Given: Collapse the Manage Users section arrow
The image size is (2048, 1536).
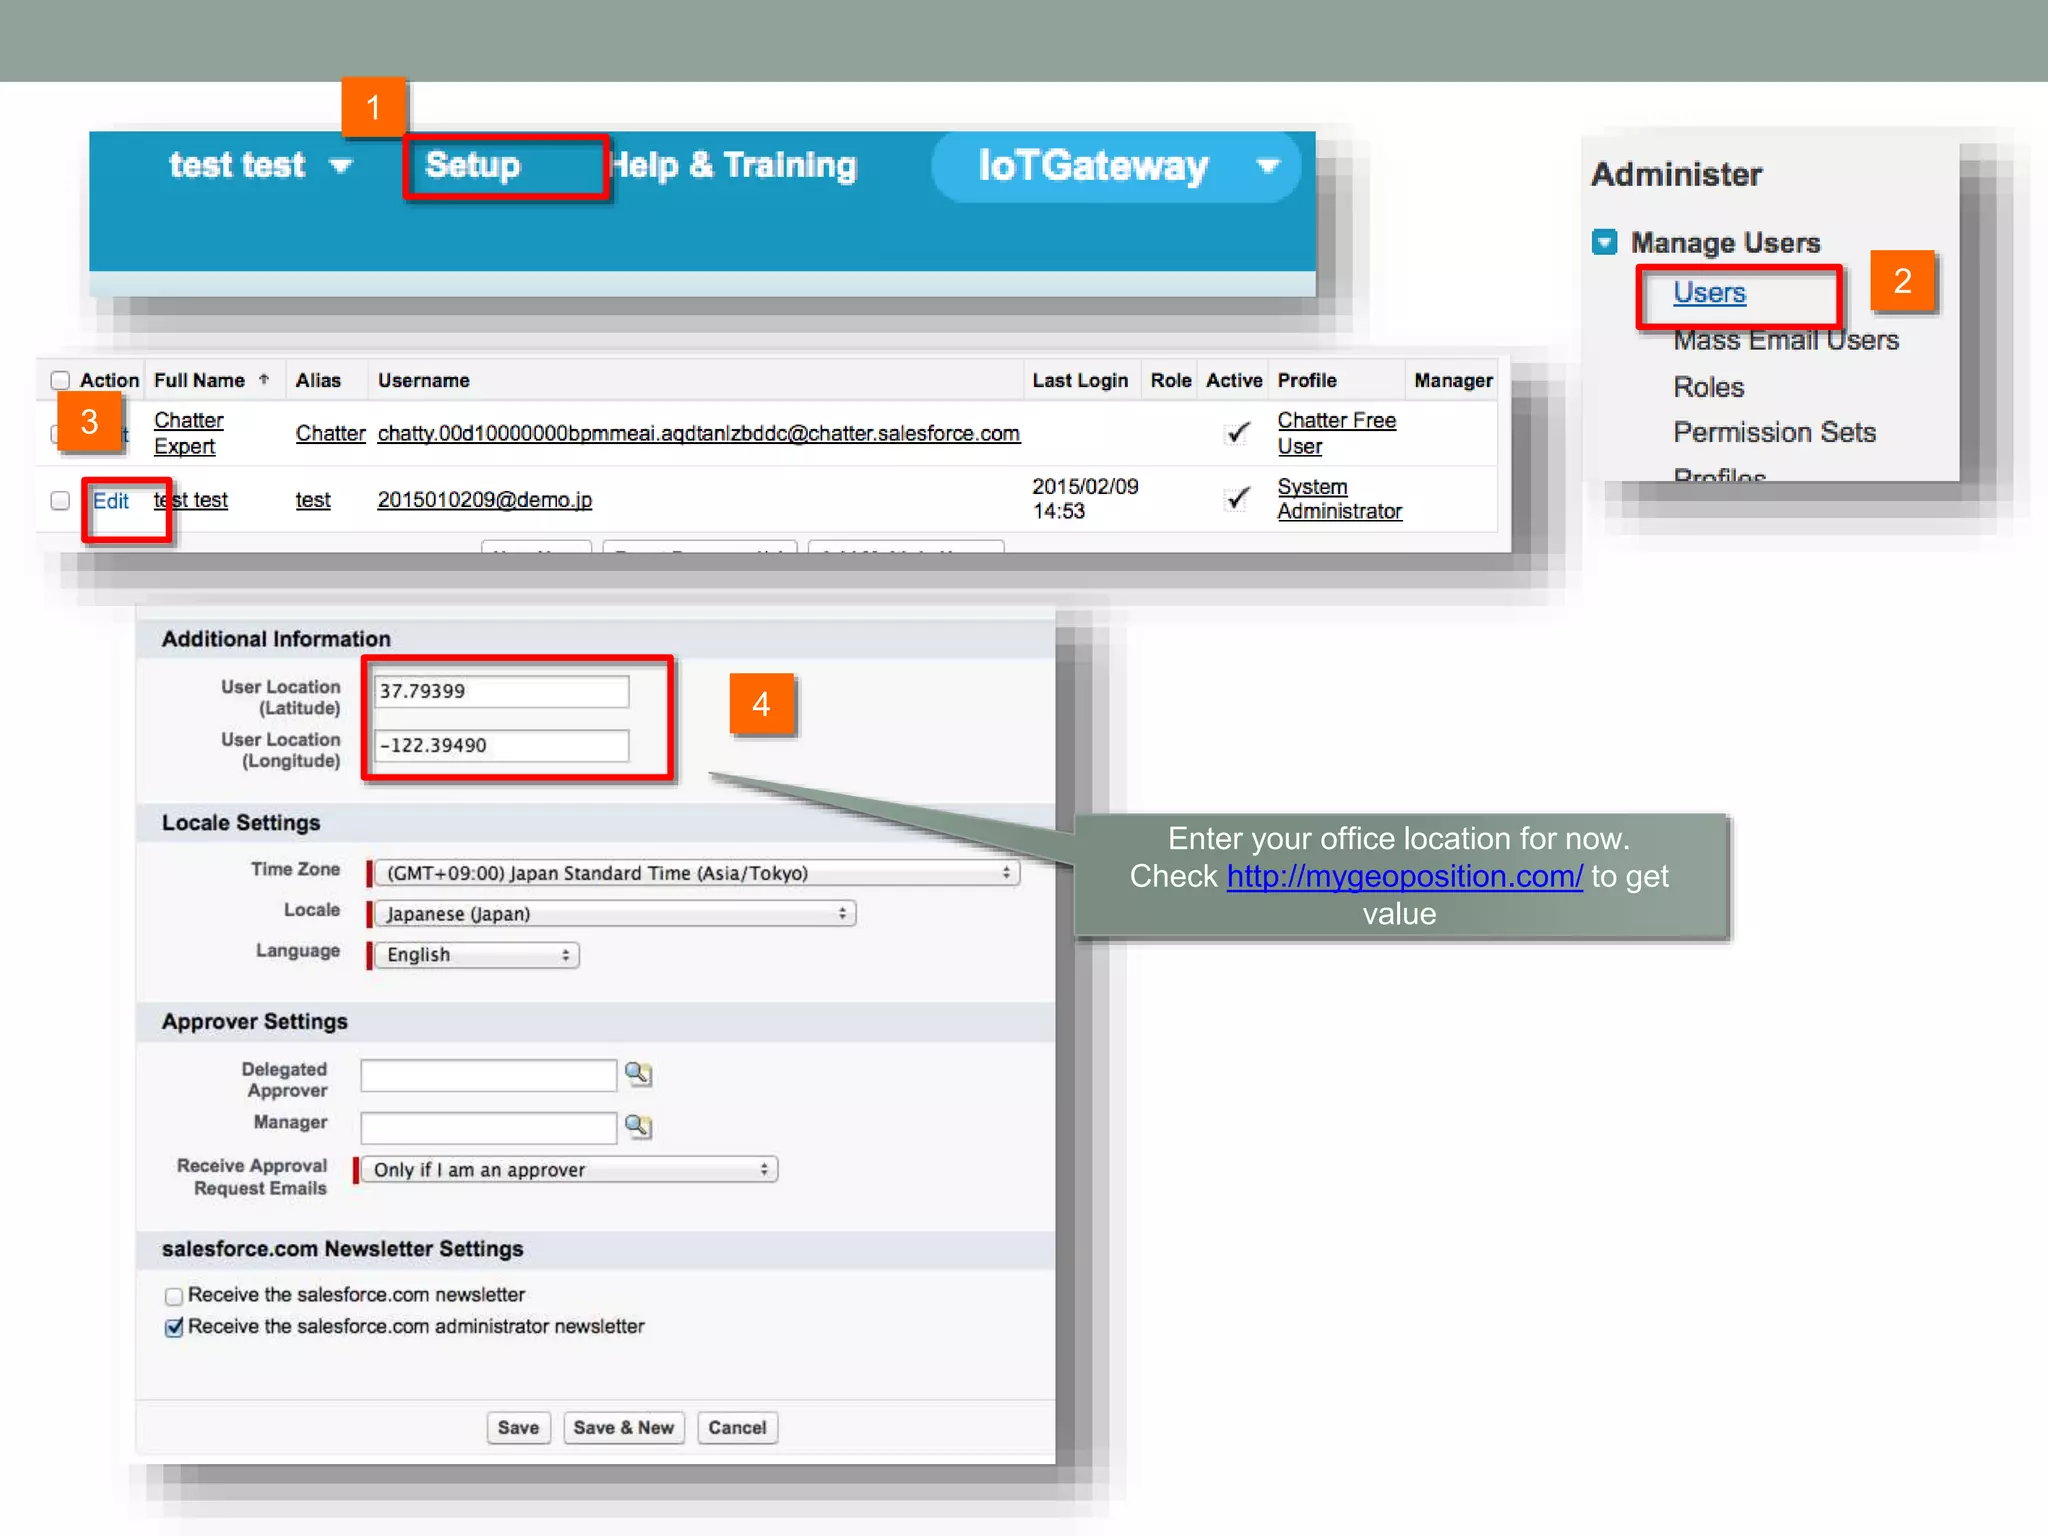Looking at the screenshot, I should coord(1604,242).
